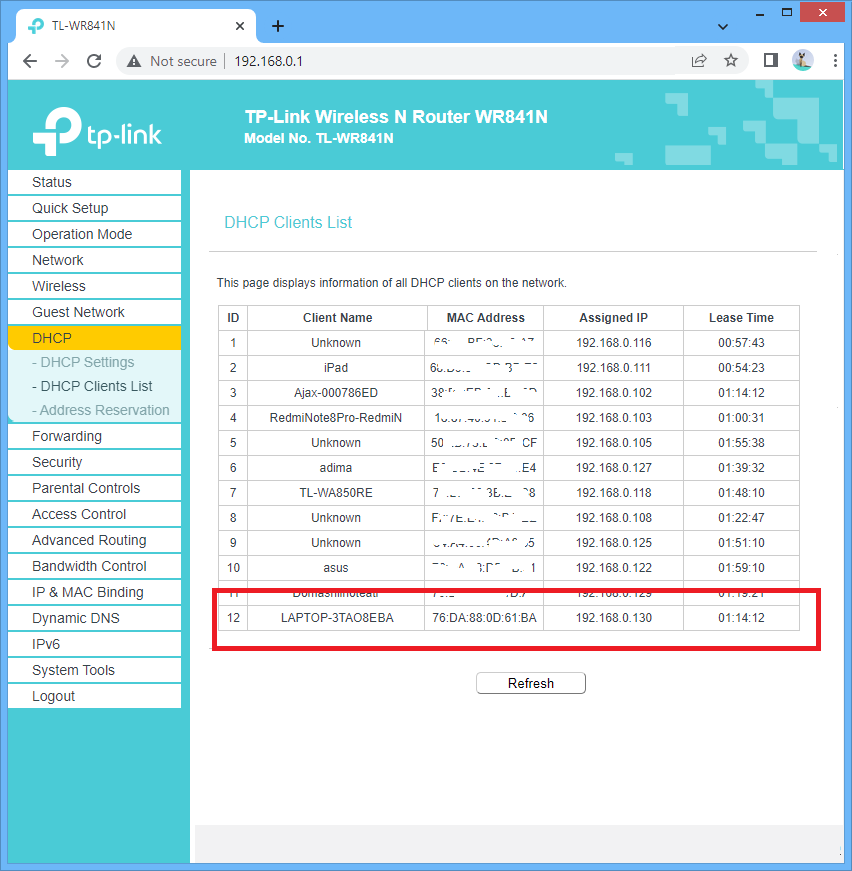
Task: Click the DHCP Clients List page heading
Action: pos(288,222)
